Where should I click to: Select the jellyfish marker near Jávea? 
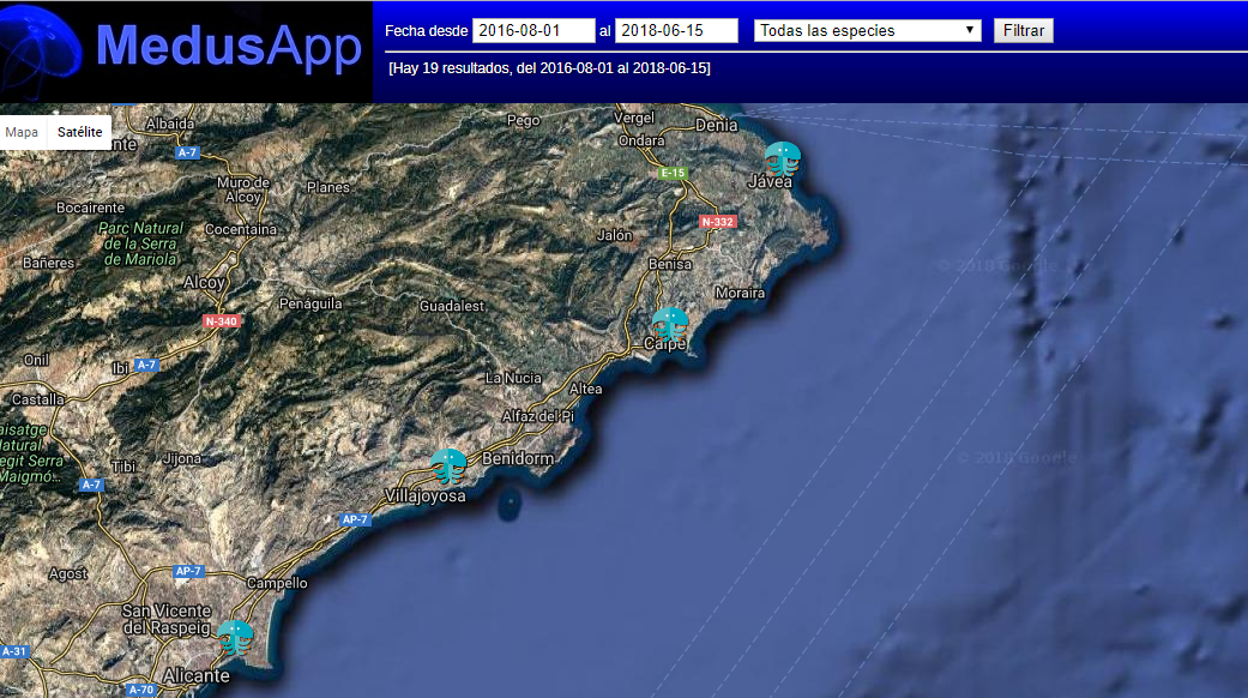point(781,158)
